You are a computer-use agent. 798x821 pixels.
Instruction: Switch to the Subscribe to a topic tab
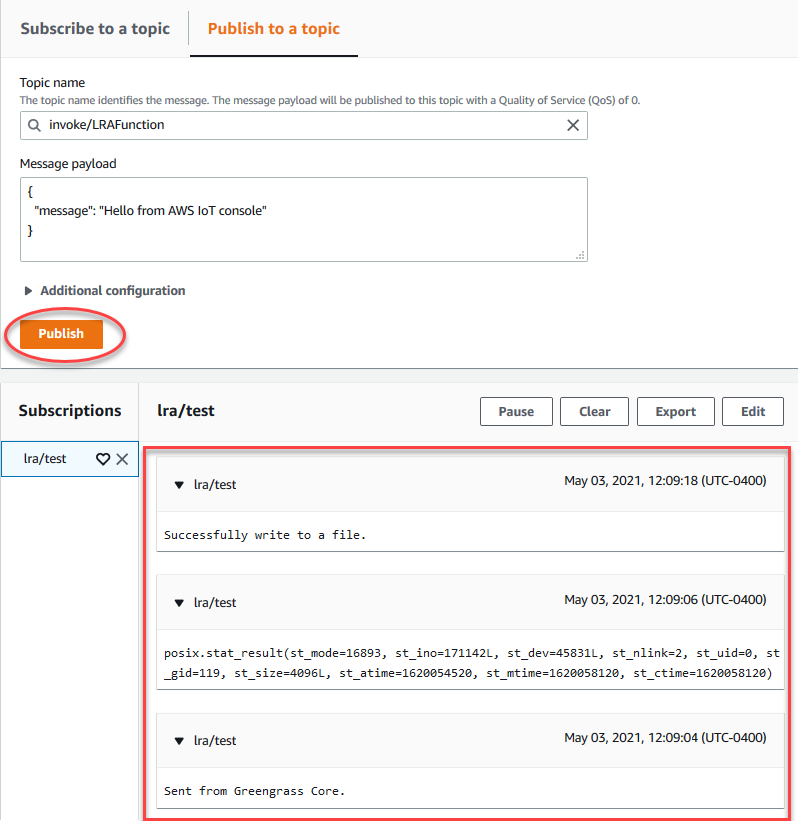pos(95,29)
